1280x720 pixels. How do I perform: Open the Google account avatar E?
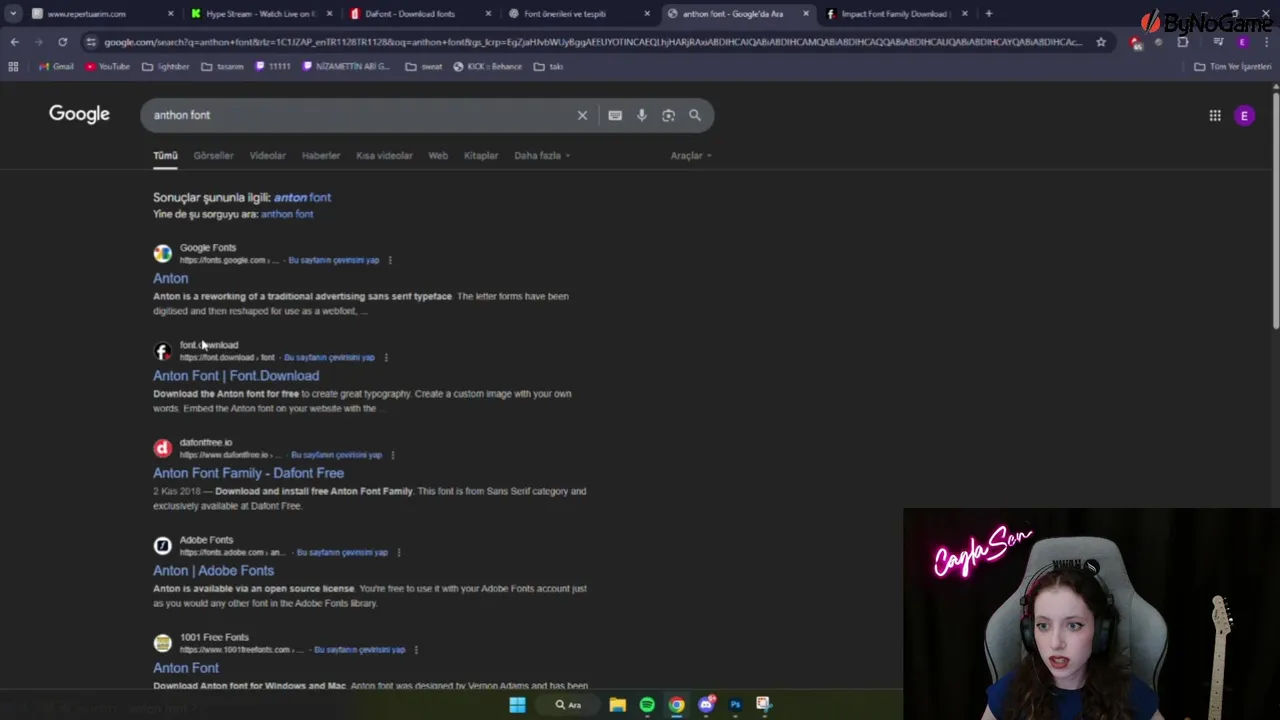[x=1244, y=116]
